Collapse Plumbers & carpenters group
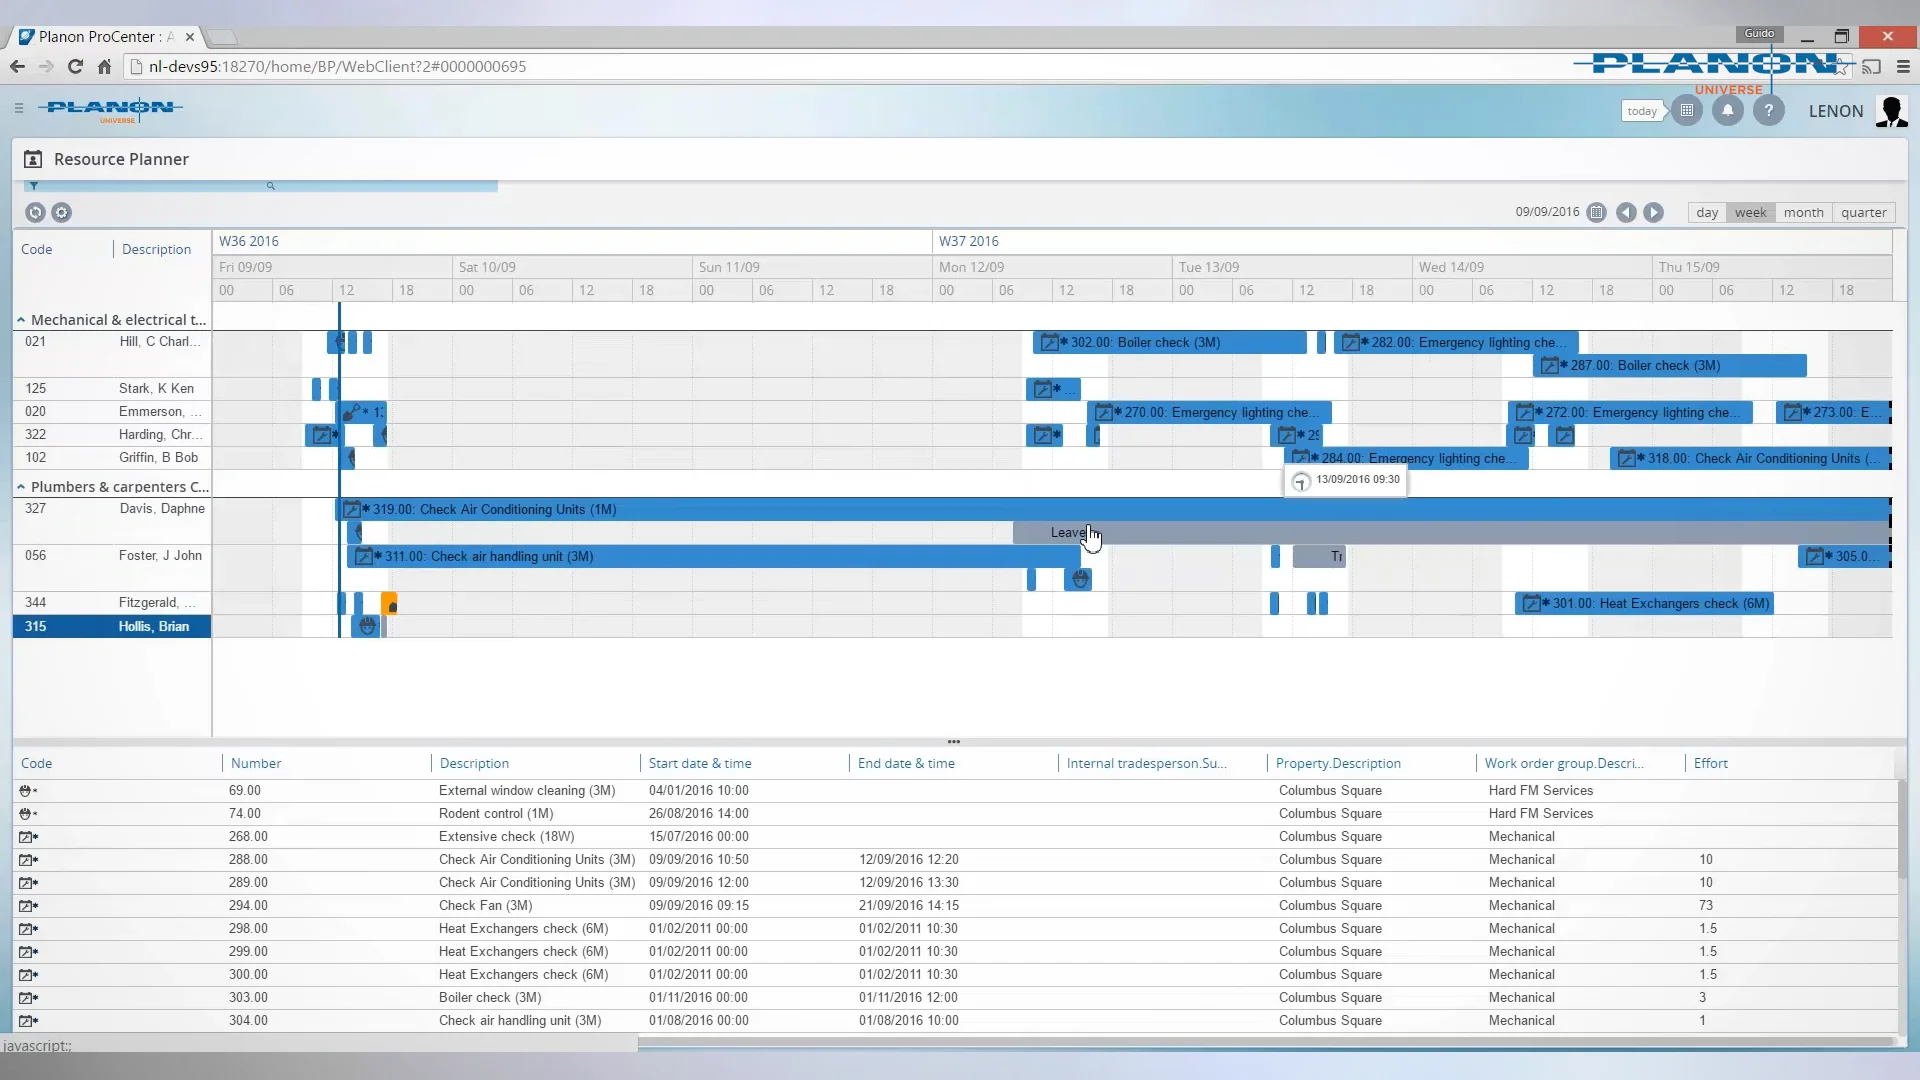Viewport: 1920px width, 1080px height. [20, 487]
